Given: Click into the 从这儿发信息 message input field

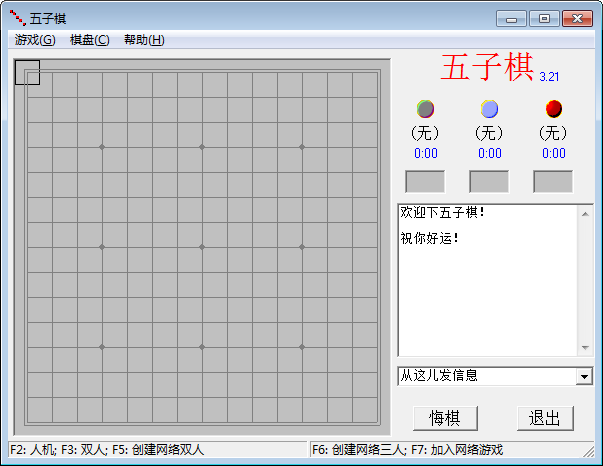Looking at the screenshot, I should [487, 376].
